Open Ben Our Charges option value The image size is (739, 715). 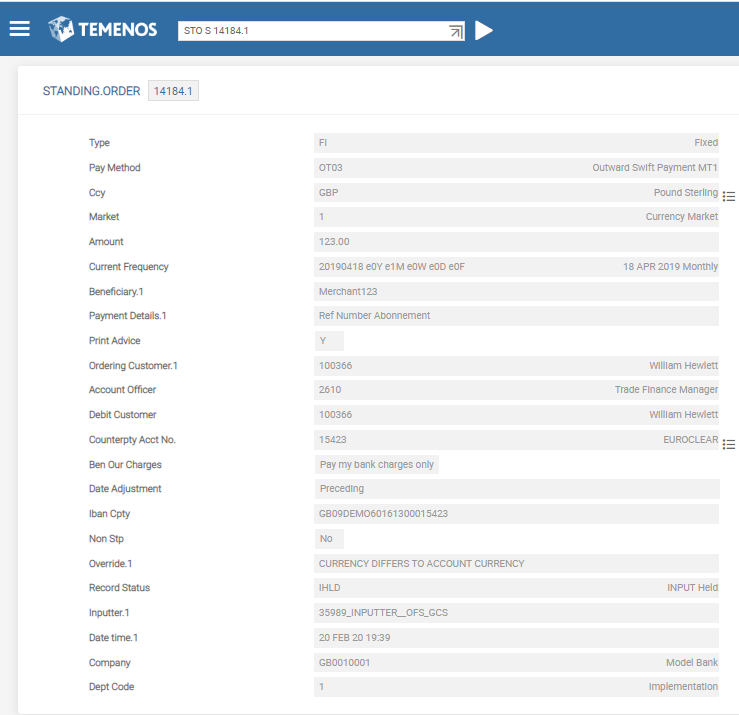[377, 464]
